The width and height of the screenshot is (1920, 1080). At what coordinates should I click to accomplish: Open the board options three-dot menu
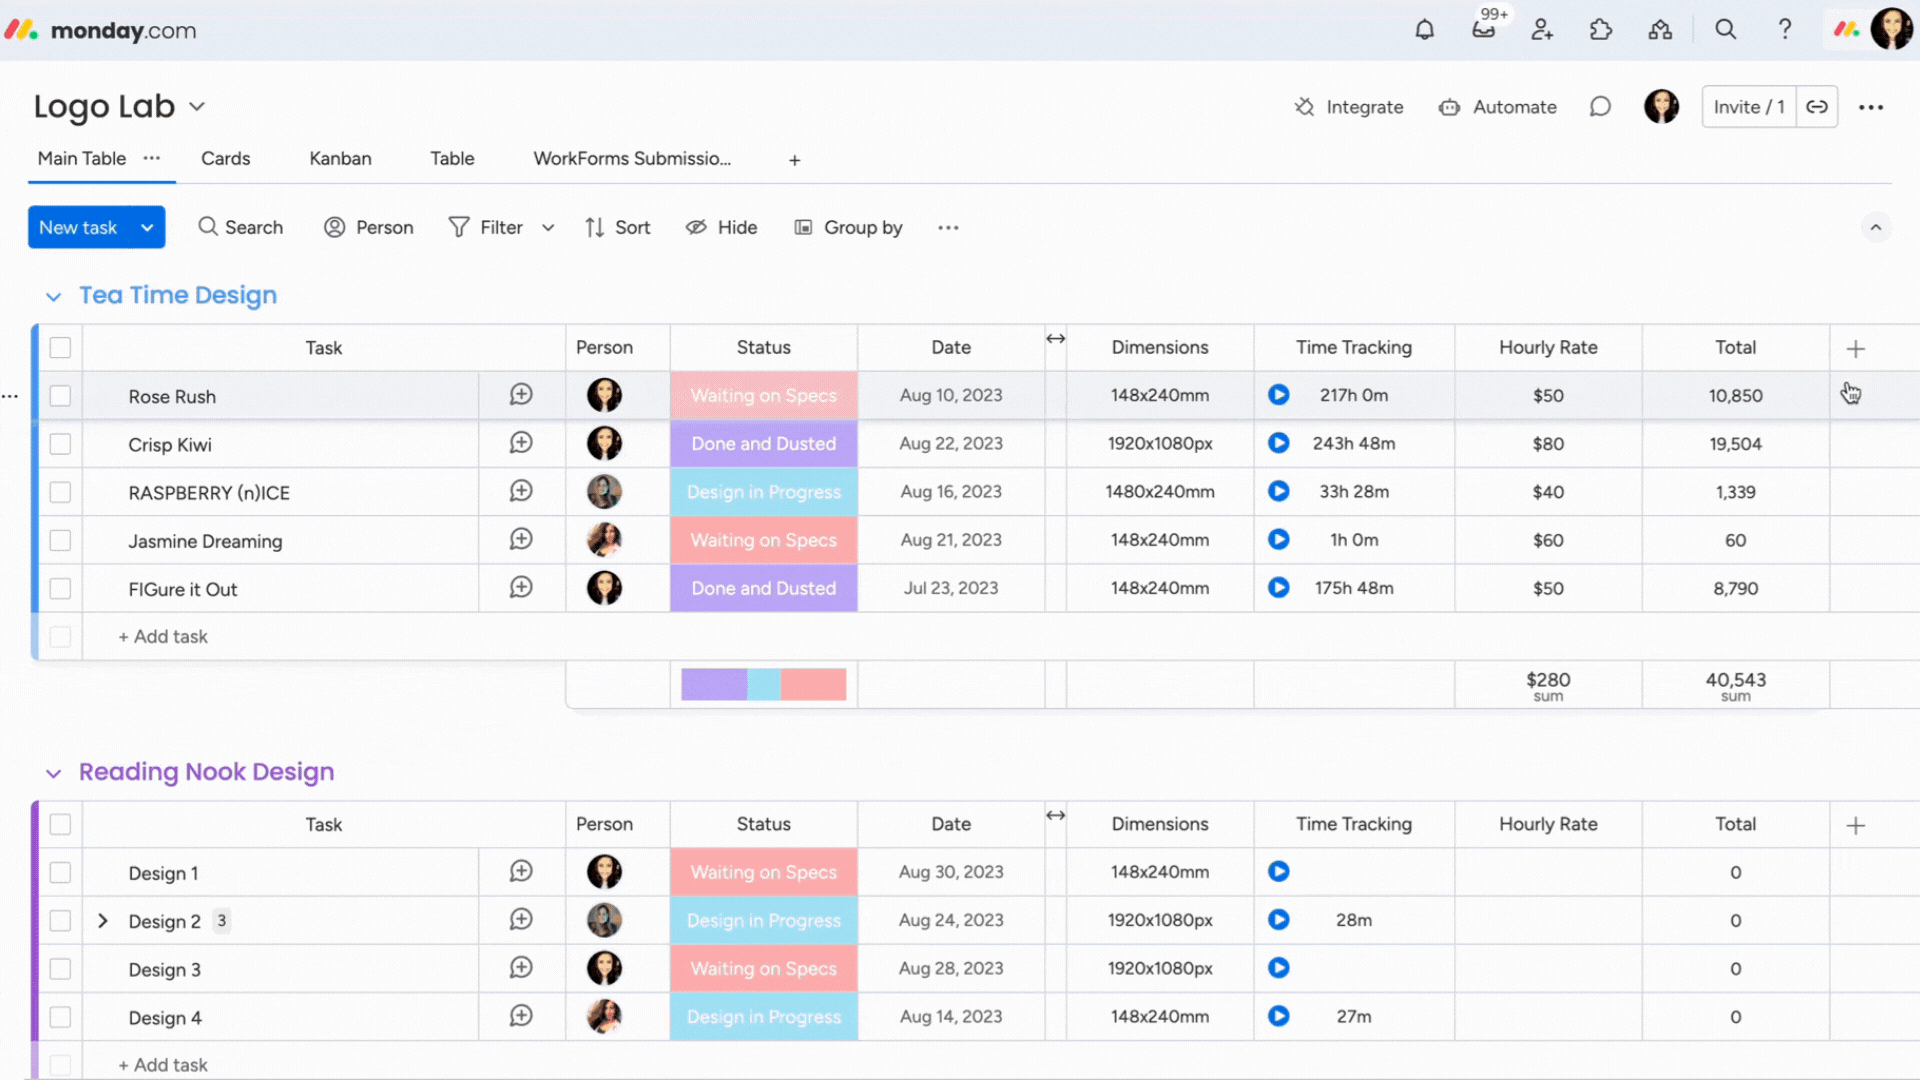coord(1871,107)
